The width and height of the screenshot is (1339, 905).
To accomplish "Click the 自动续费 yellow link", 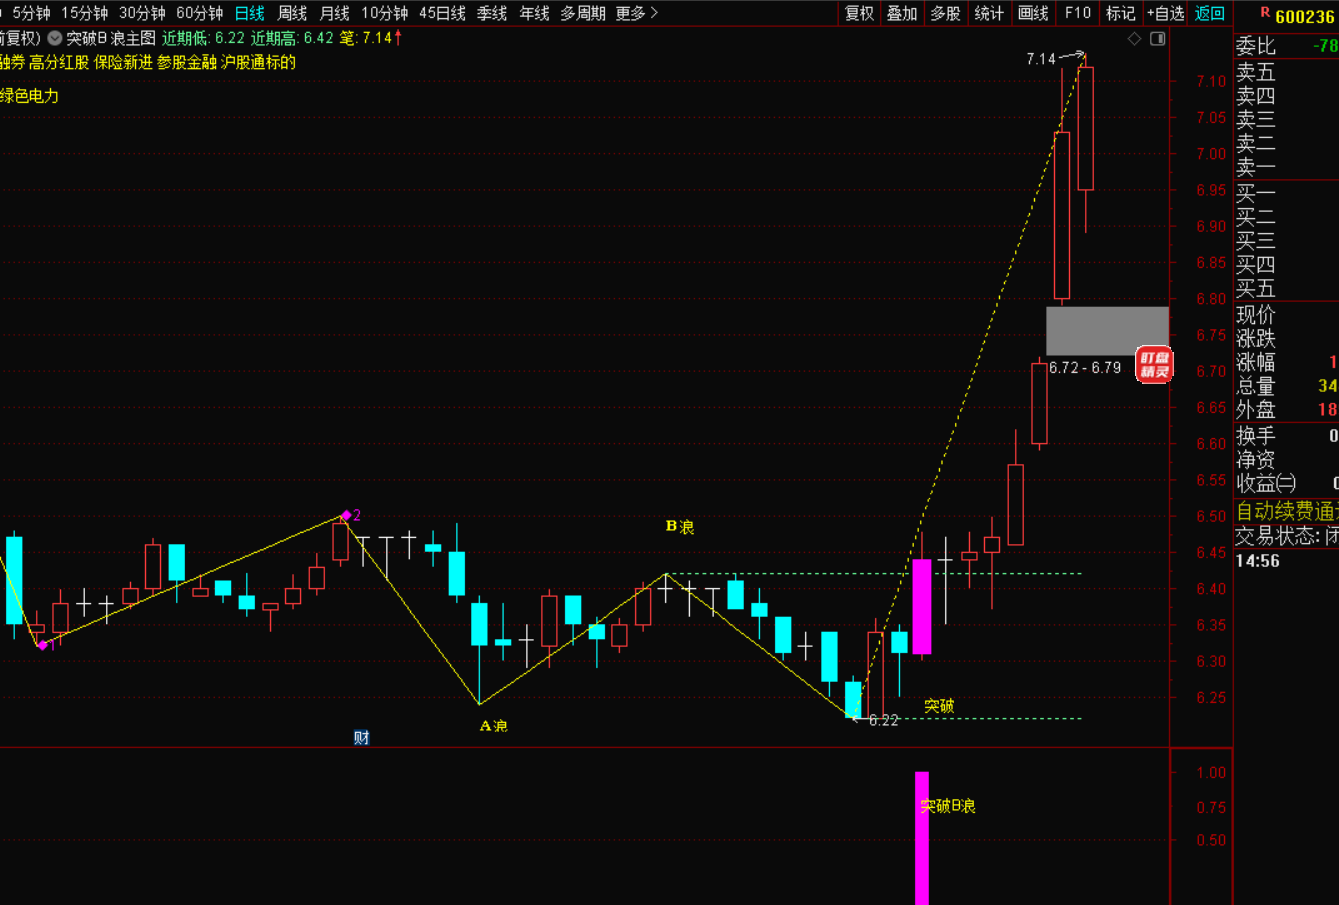I will coord(1286,510).
